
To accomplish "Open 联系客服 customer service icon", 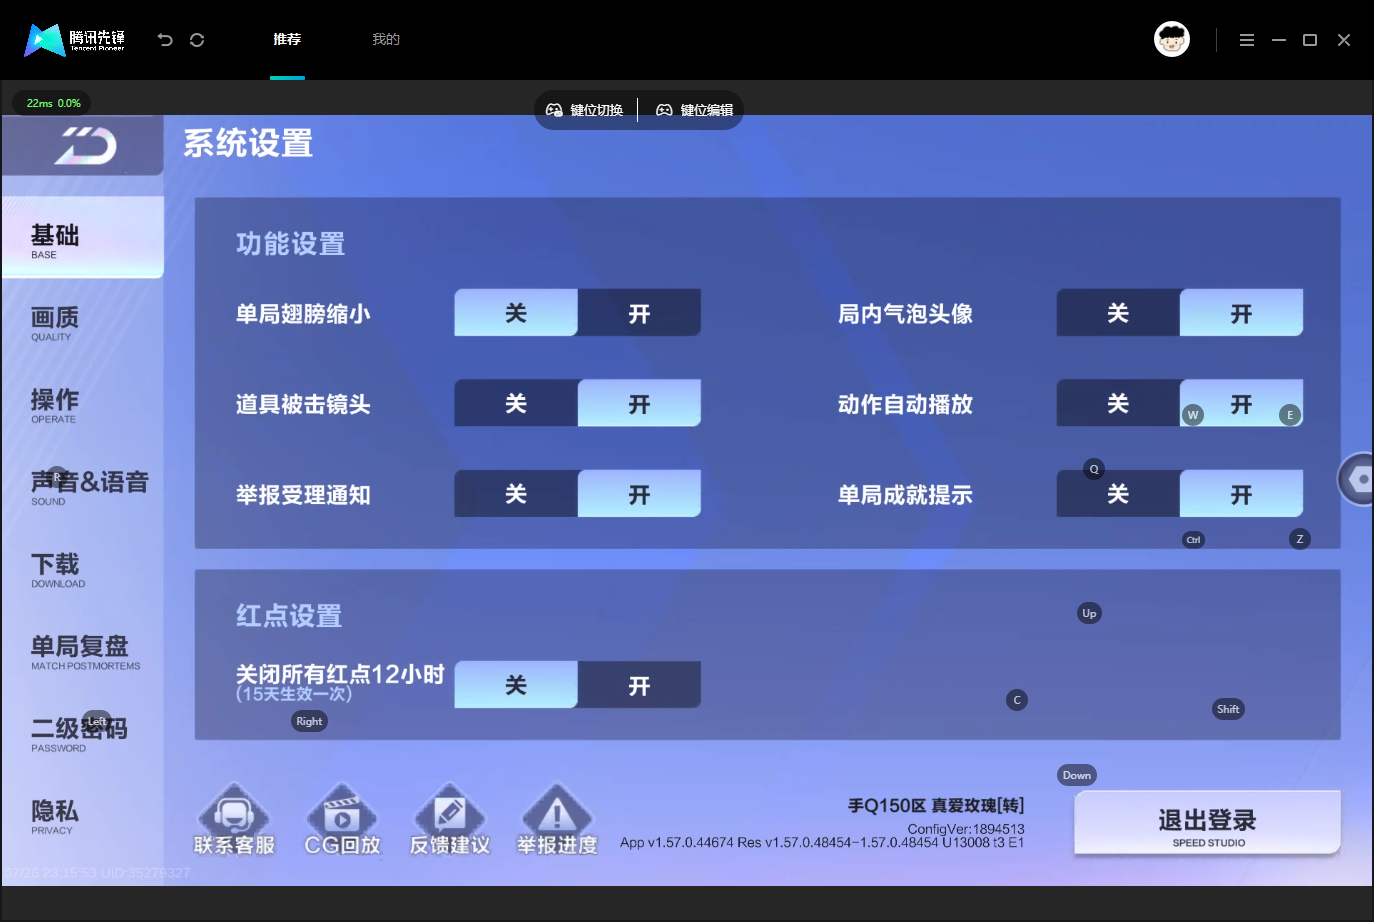I will pos(234,819).
